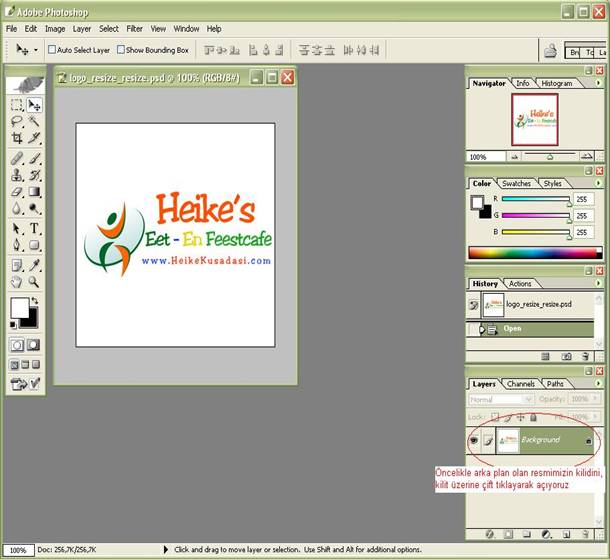
Task: Select the Healing Brush tool
Action: pos(16,158)
